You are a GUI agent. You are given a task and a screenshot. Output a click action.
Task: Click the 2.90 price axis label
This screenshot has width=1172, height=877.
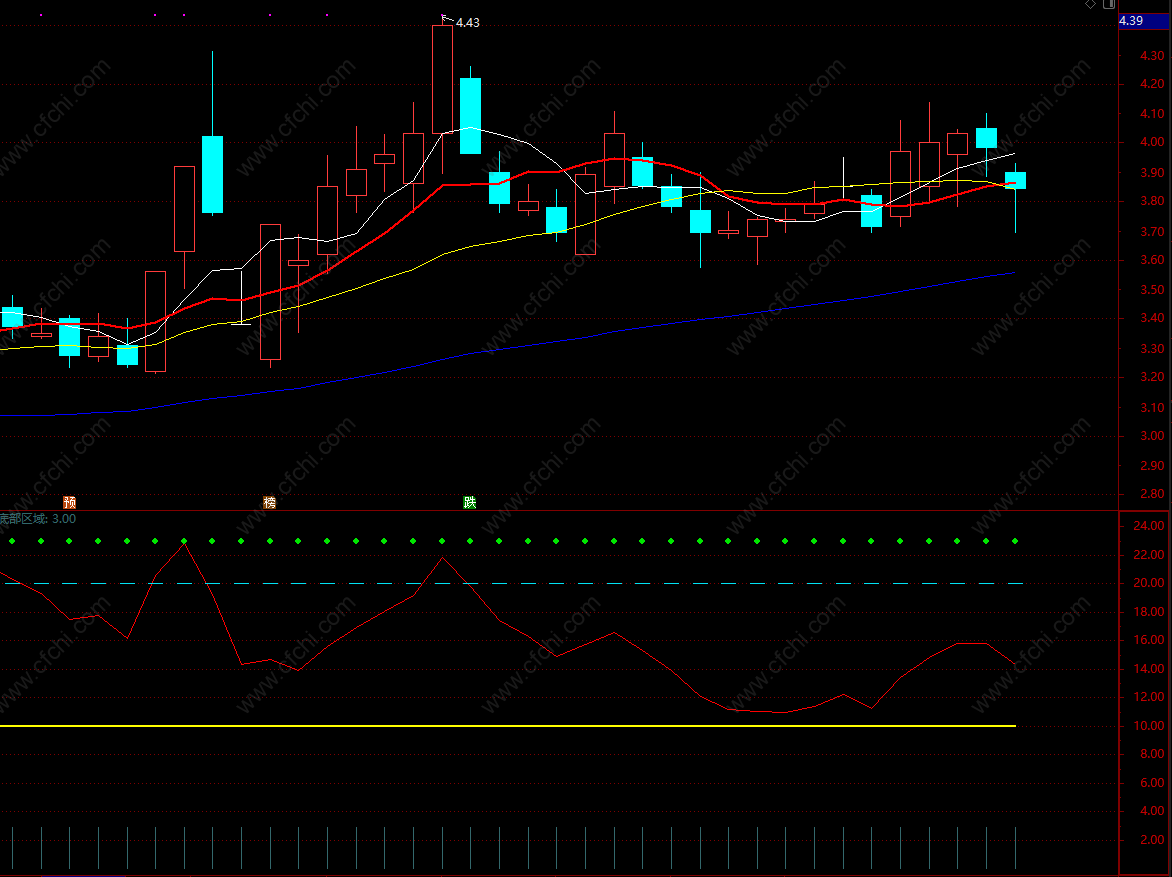click(1152, 465)
